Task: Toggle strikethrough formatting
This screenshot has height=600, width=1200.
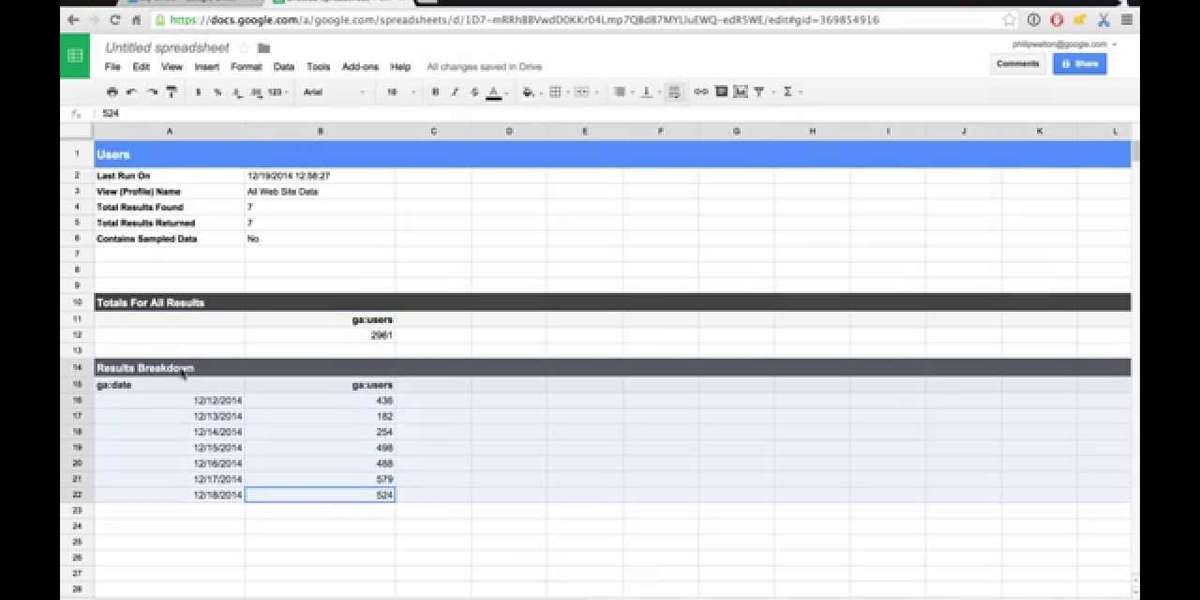Action: pos(473,92)
